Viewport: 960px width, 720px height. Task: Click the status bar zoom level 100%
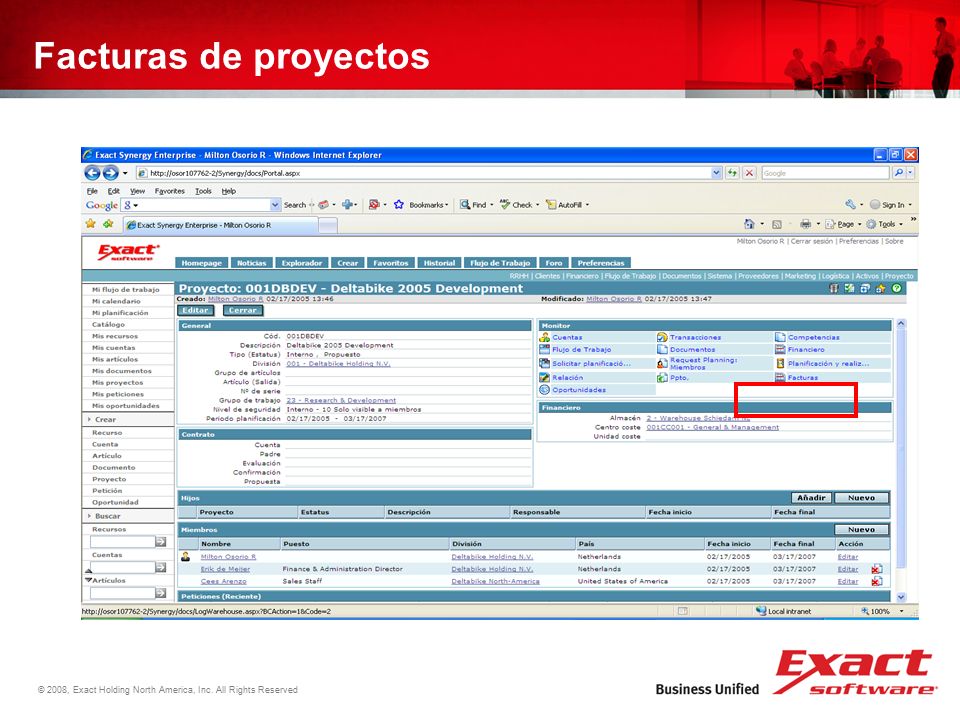click(x=880, y=611)
